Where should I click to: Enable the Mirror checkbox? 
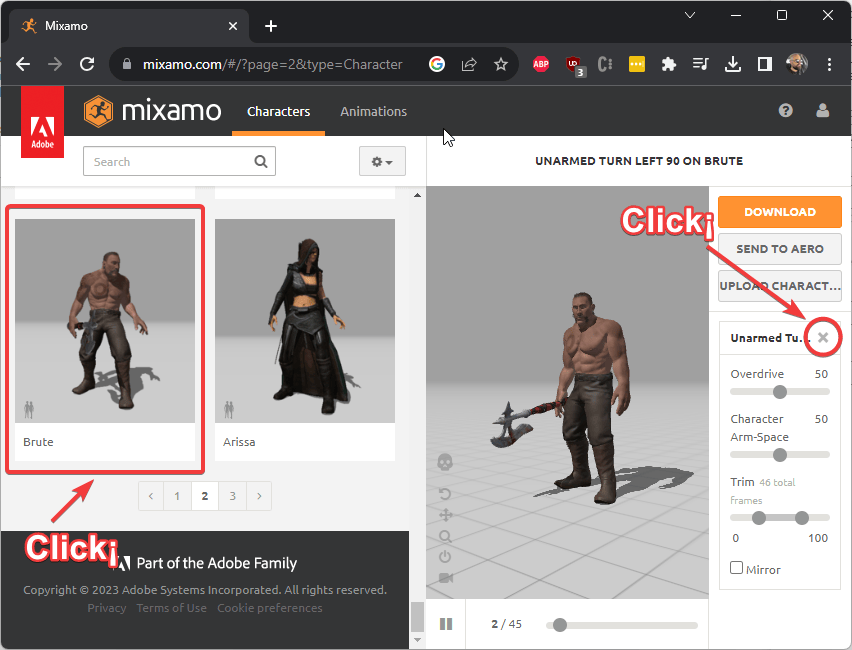click(736, 568)
